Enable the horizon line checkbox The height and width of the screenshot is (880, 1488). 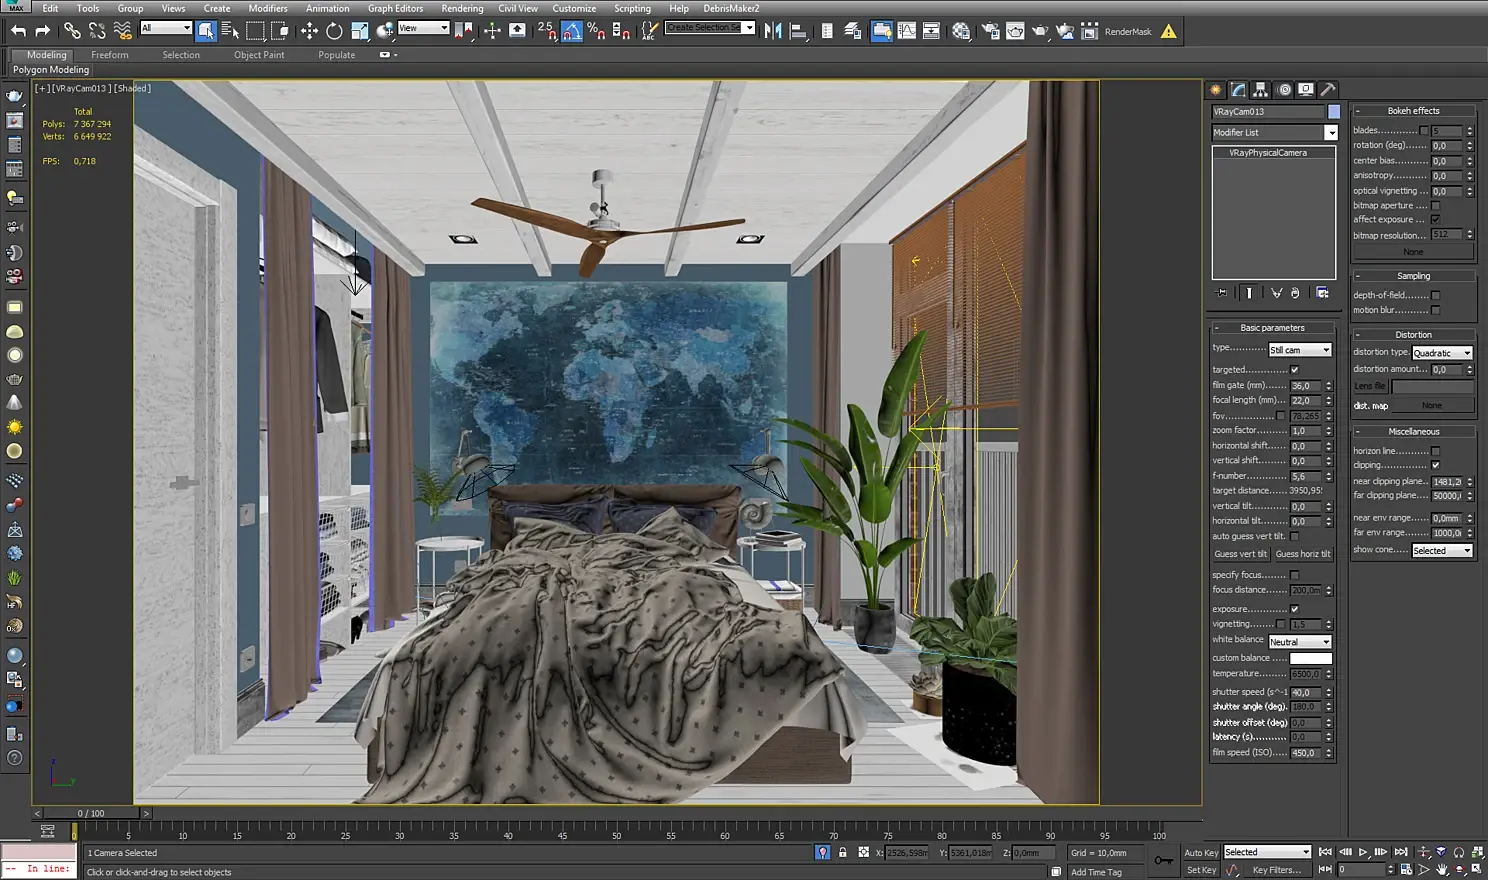1435,451
